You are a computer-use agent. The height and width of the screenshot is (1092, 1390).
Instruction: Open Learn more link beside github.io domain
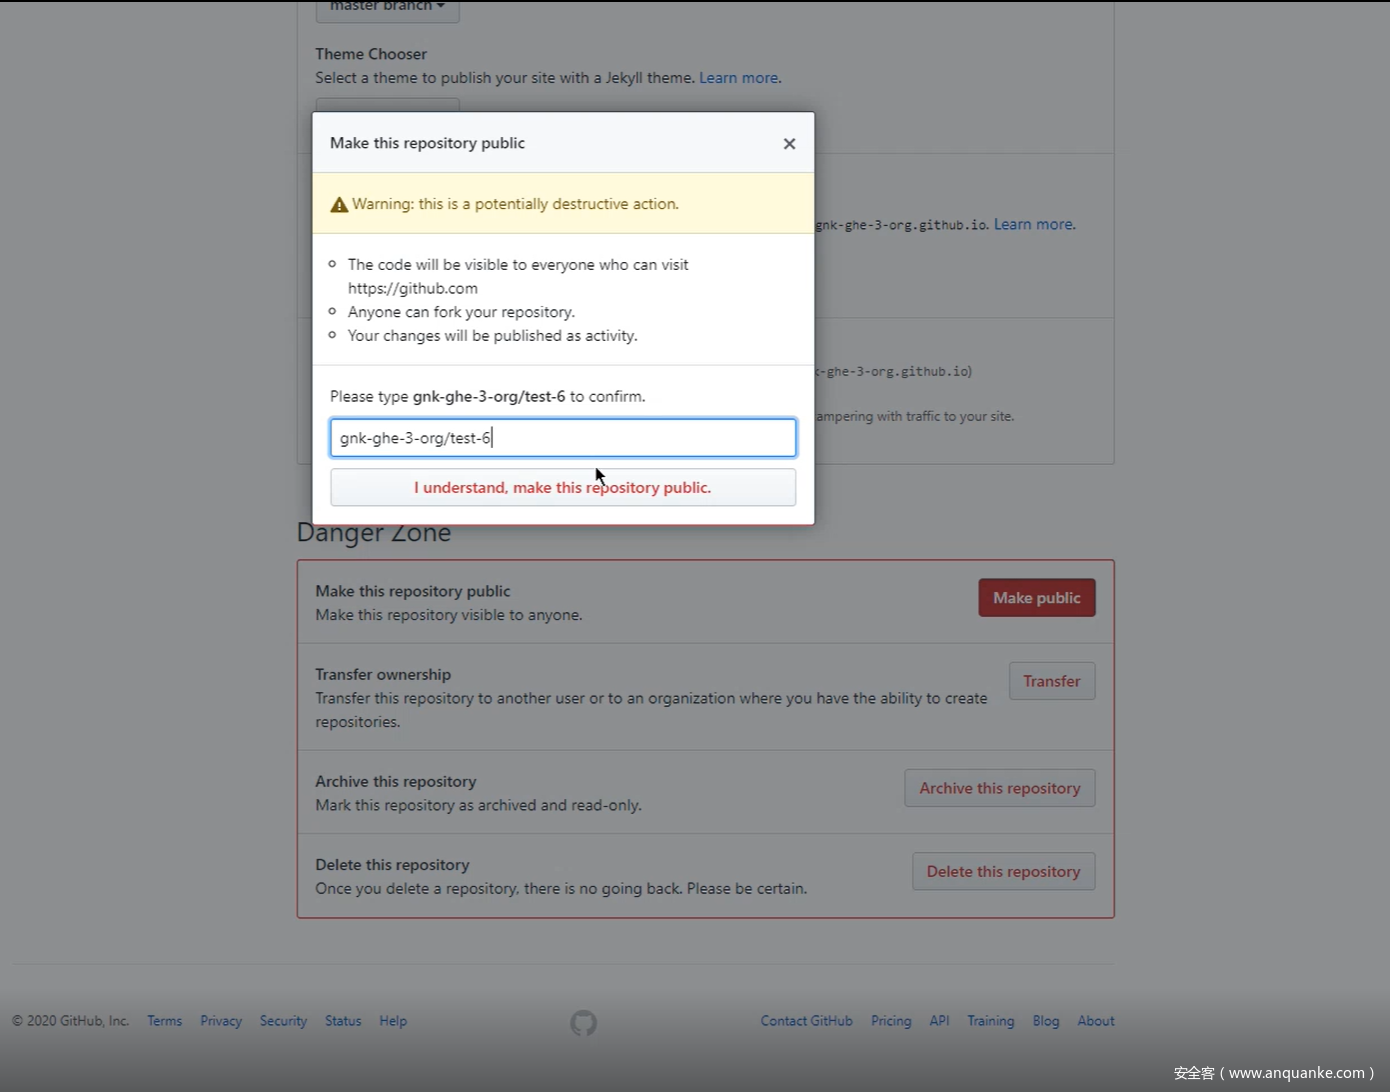(1033, 224)
